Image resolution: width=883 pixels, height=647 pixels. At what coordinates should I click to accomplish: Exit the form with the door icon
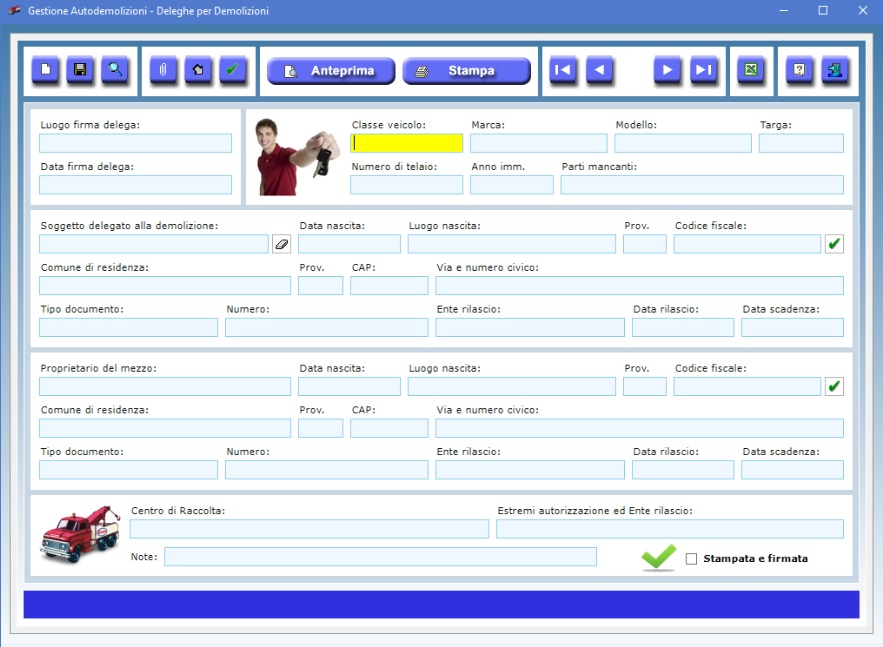point(835,70)
